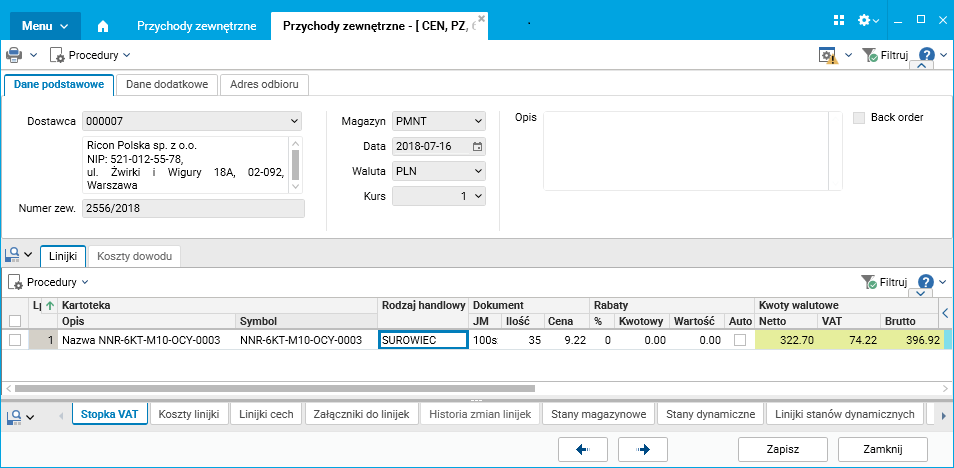Toggle the Auto checkbox in row 1
The height and width of the screenshot is (468, 954).
740,340
